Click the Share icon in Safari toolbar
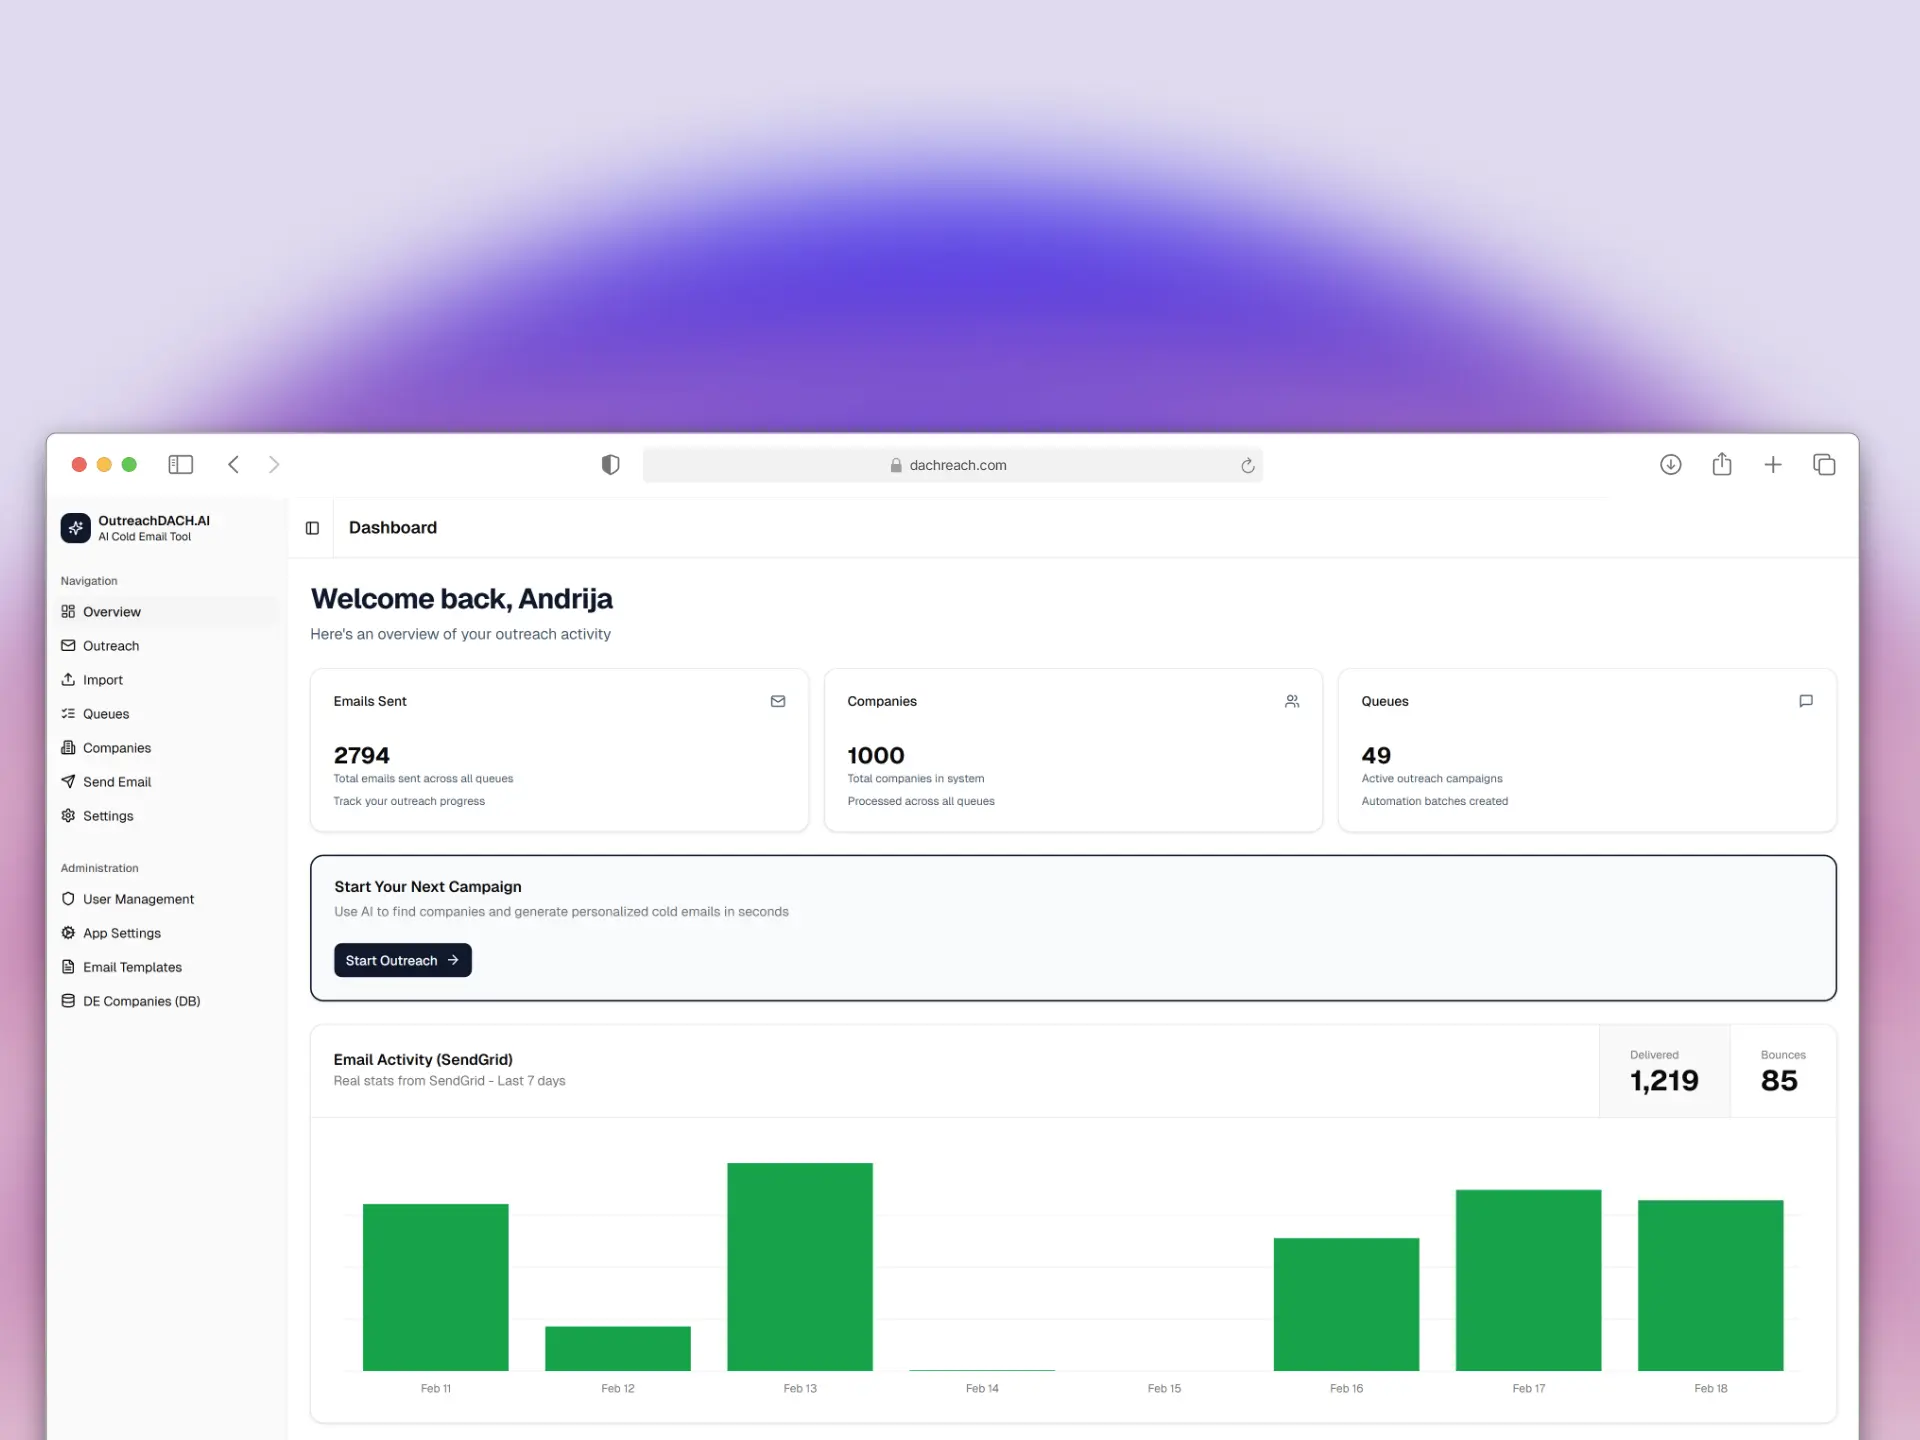The image size is (1920, 1440). [x=1721, y=465]
